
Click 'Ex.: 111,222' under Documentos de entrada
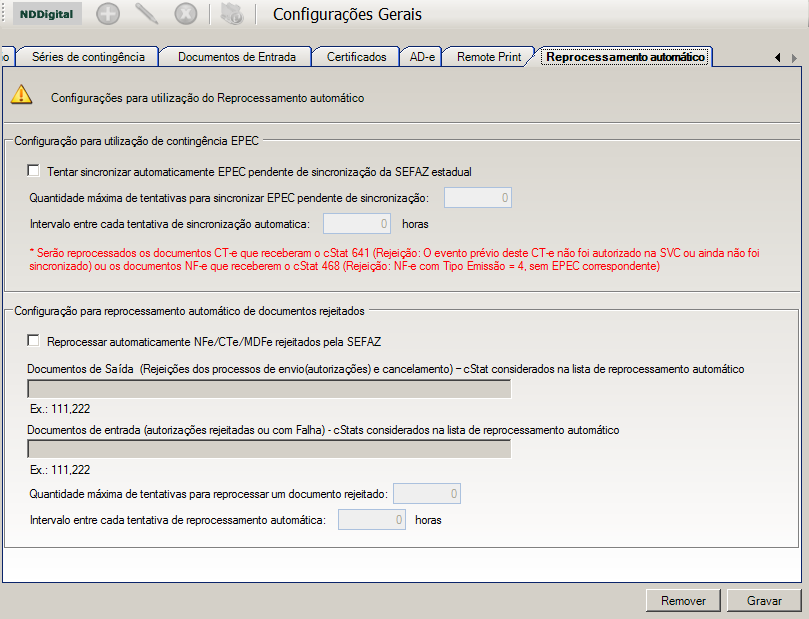(60, 470)
